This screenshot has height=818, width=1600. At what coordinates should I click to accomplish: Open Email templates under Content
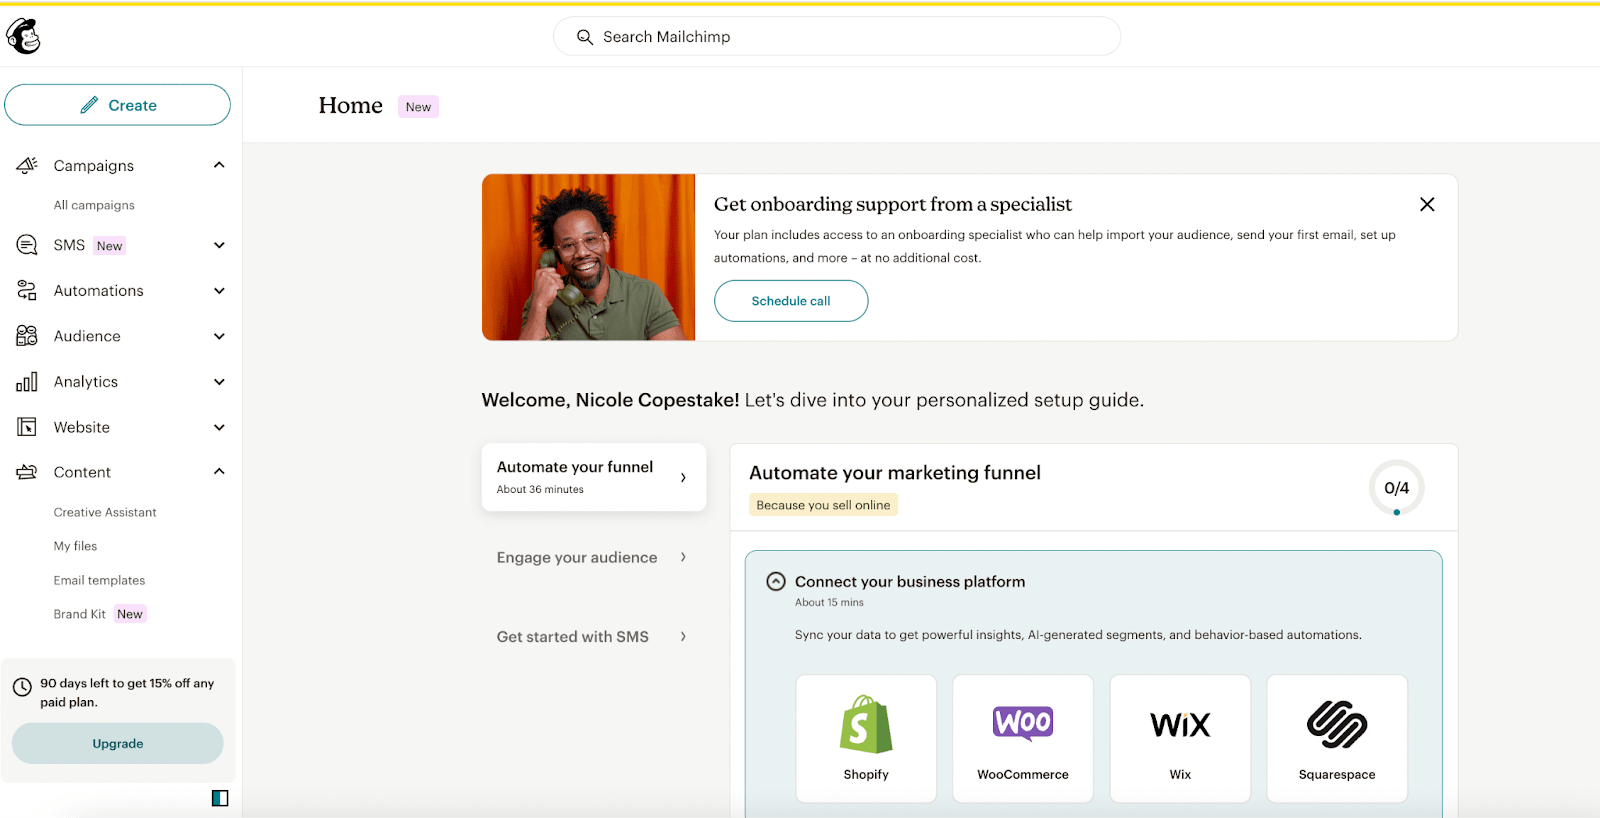click(x=99, y=580)
